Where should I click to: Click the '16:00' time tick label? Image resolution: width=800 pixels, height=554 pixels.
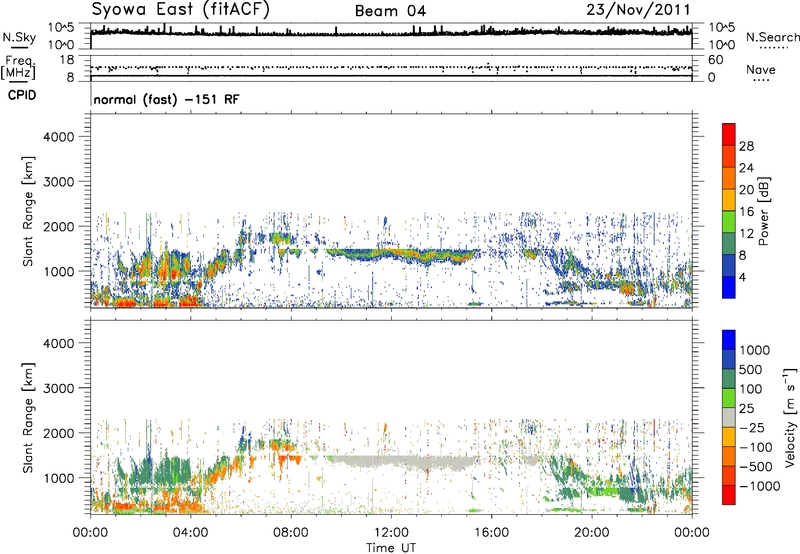point(491,533)
